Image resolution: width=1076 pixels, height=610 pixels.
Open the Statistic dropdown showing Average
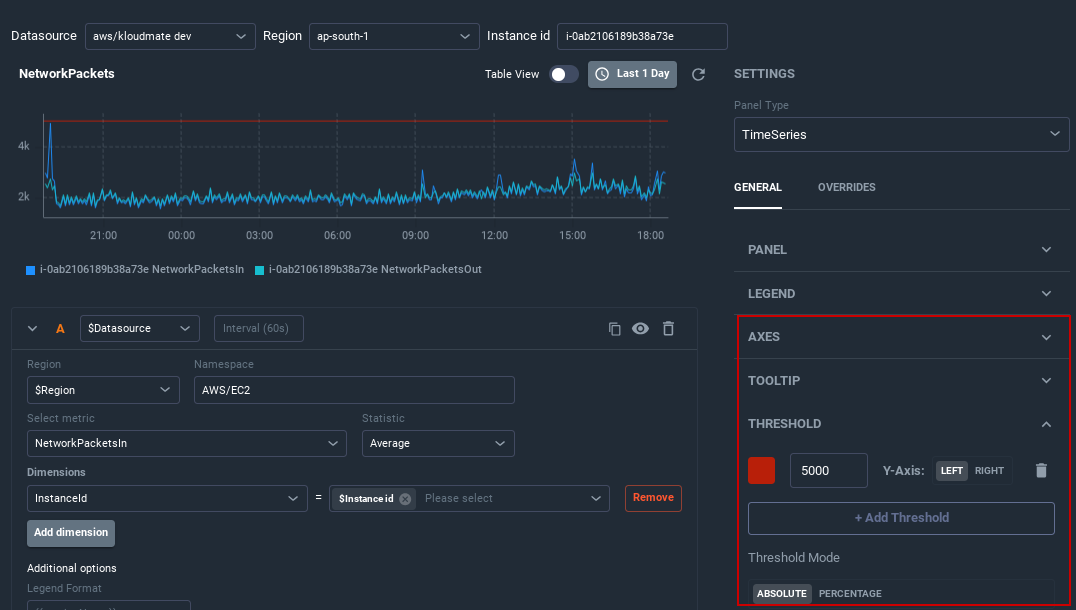(x=438, y=441)
